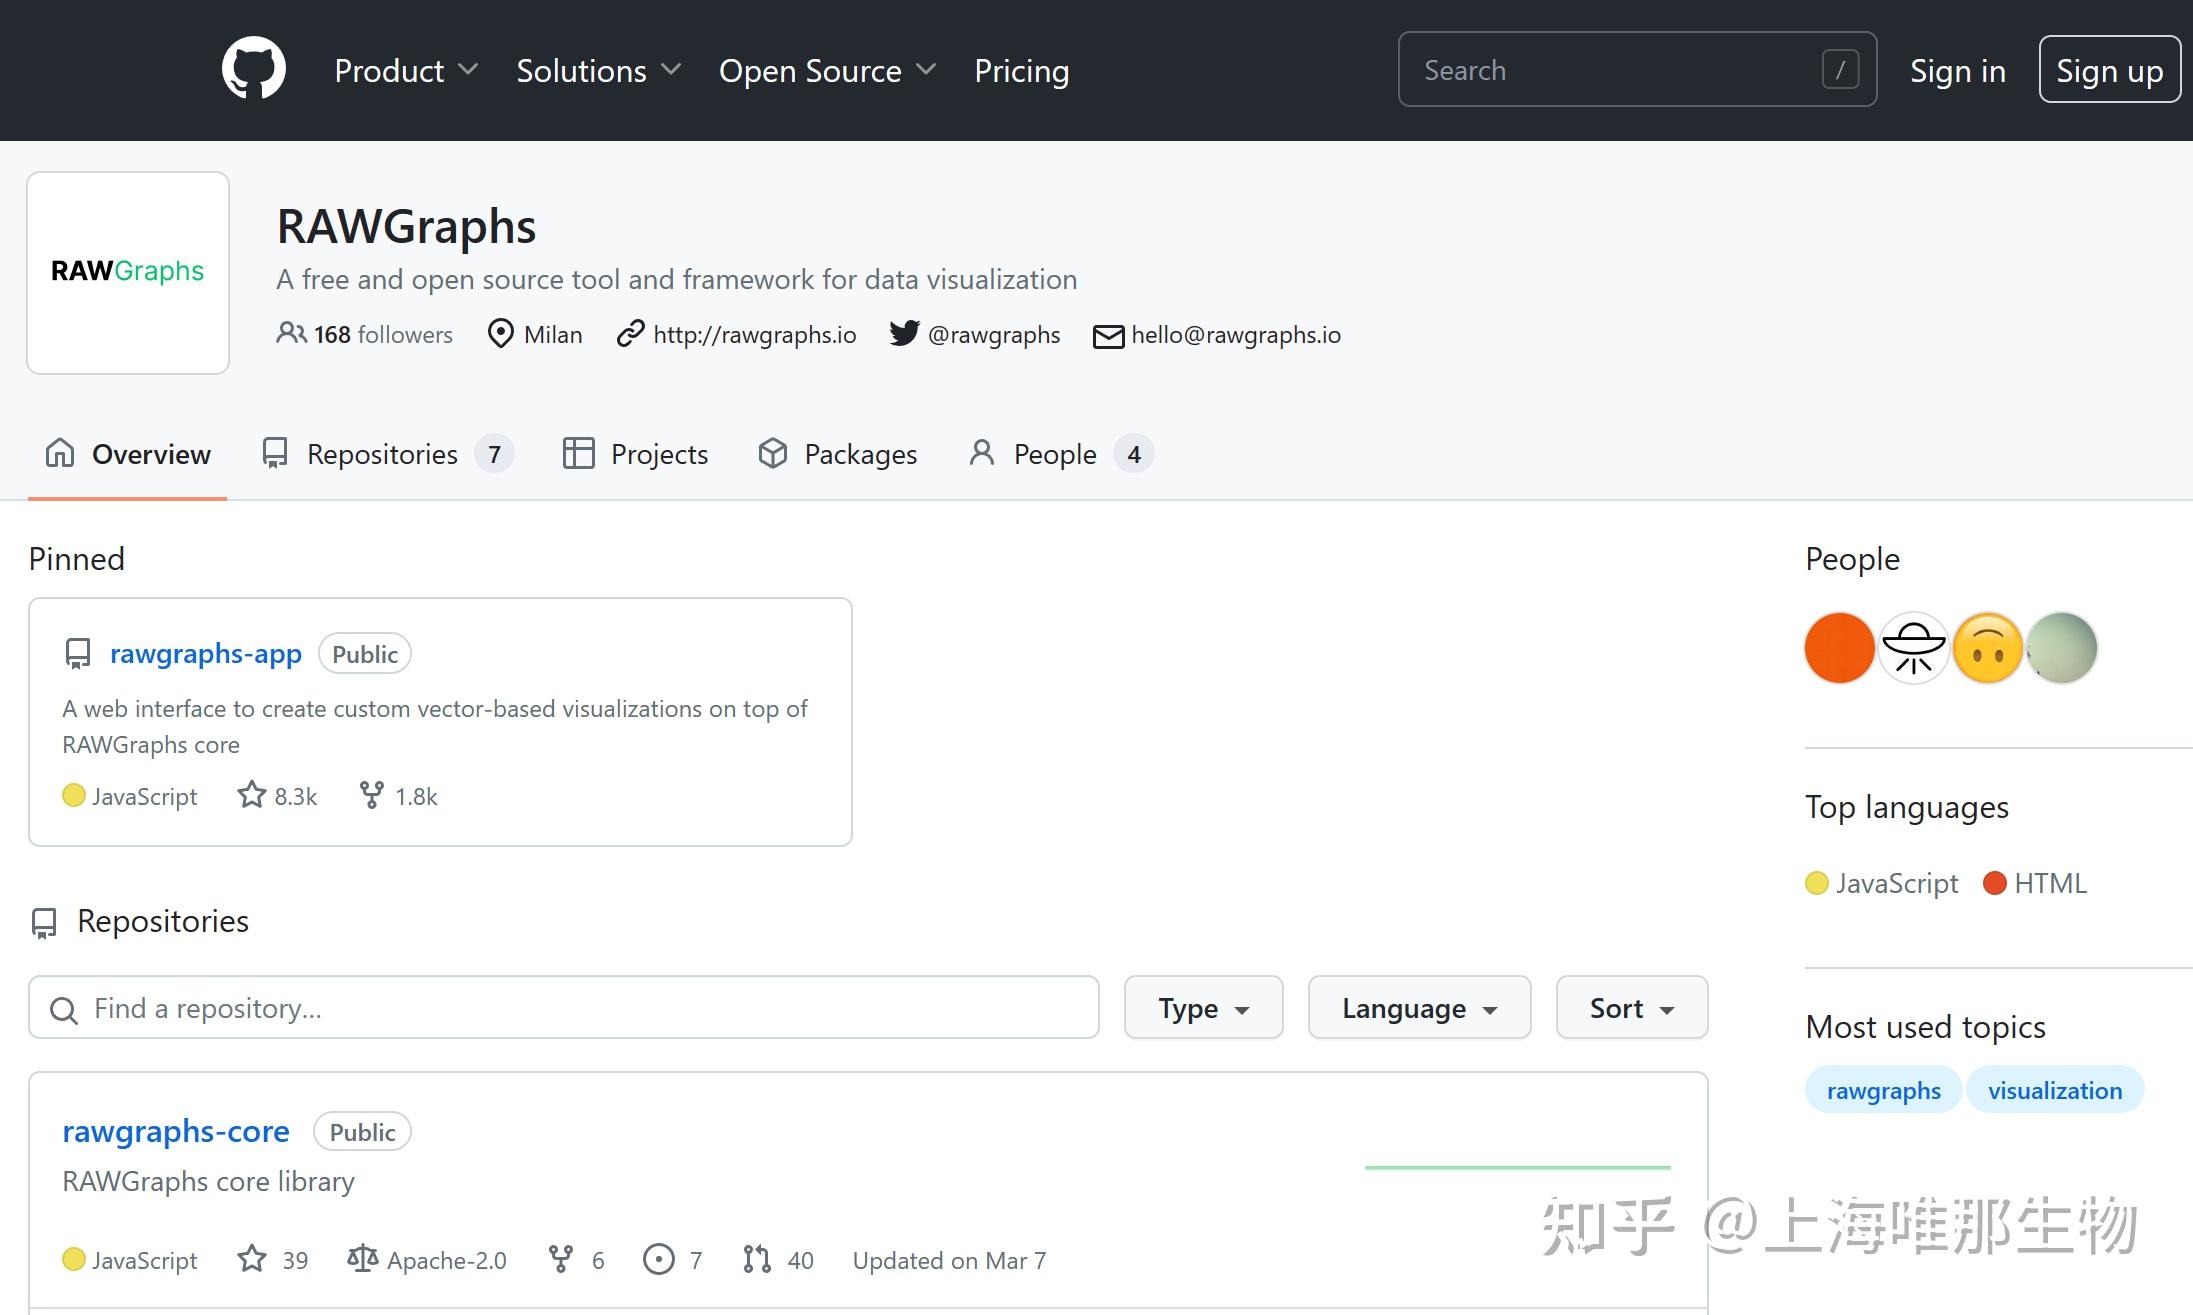
Task: Click the followers icon showing 168 followers
Action: [x=289, y=334]
